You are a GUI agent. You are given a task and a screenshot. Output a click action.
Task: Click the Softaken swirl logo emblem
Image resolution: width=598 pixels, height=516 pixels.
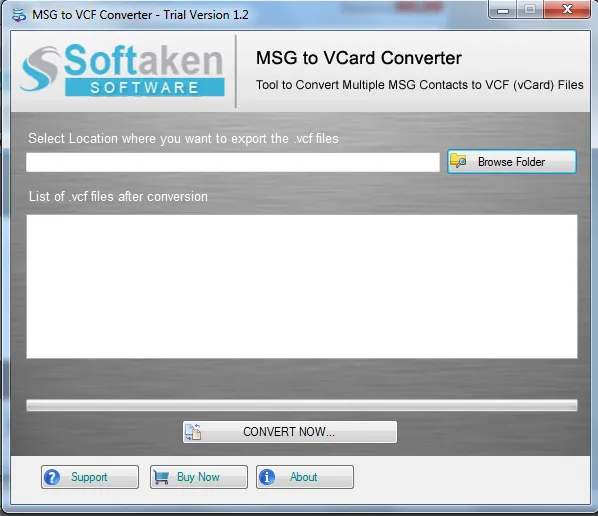(x=39, y=69)
